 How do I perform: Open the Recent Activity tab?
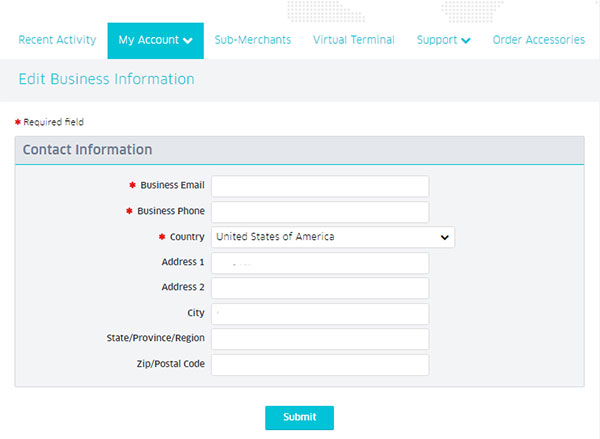pyautogui.click(x=57, y=40)
